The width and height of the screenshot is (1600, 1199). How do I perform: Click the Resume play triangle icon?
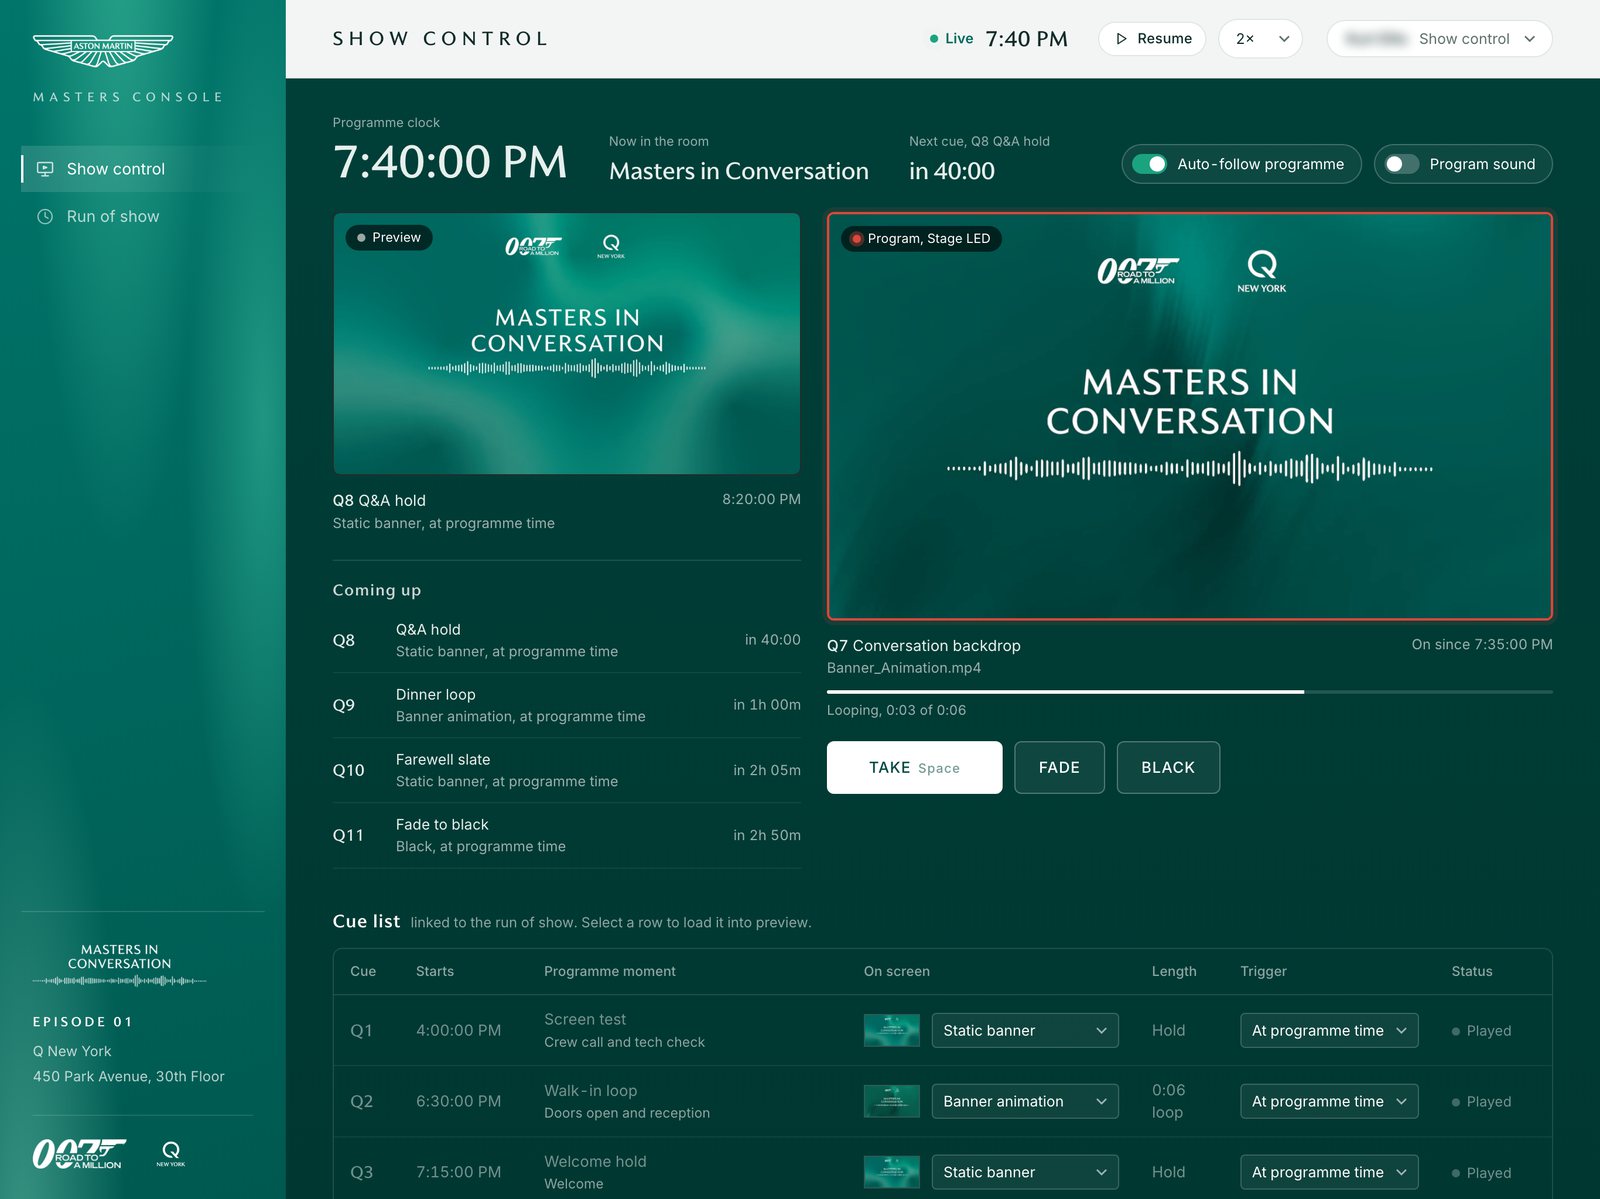pyautogui.click(x=1121, y=39)
